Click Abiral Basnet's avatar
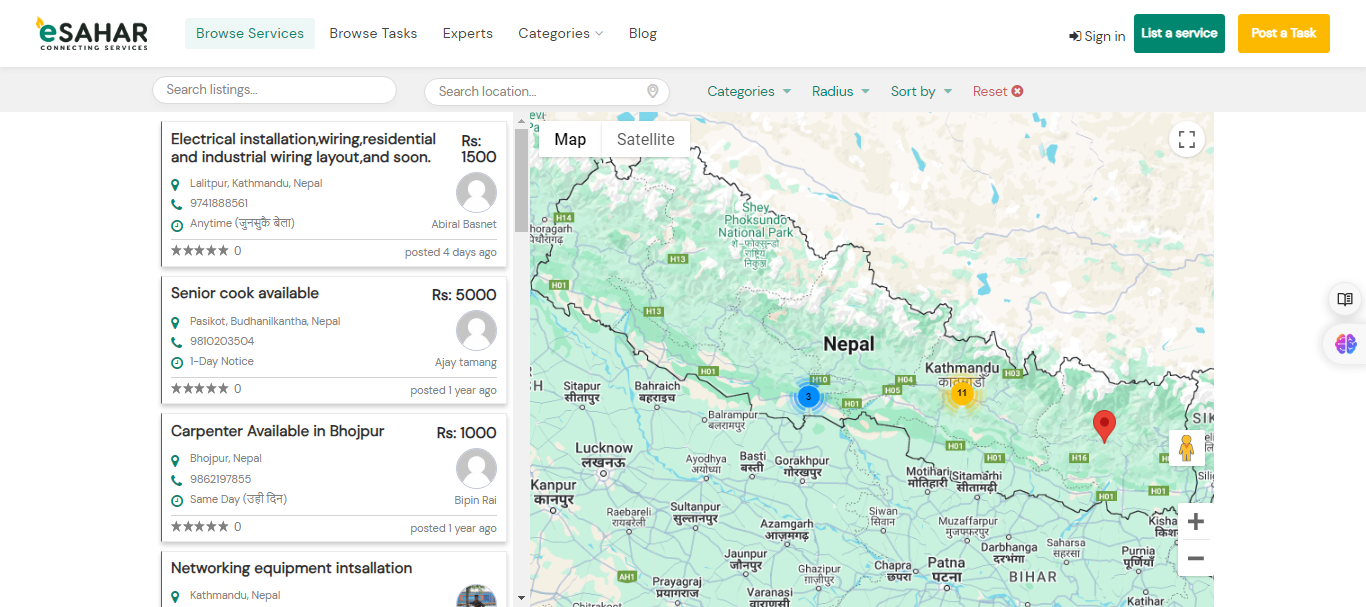The height and width of the screenshot is (607, 1366). [476, 193]
